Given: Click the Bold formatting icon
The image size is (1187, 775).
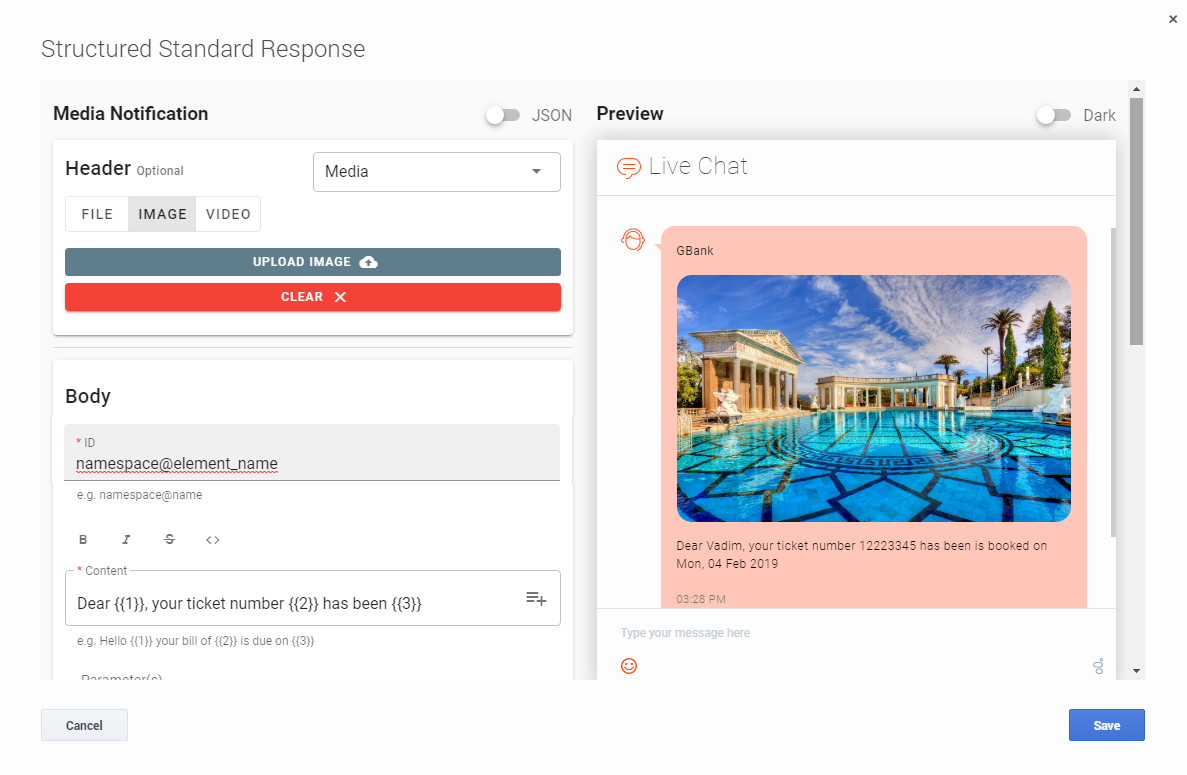Looking at the screenshot, I should 83,540.
